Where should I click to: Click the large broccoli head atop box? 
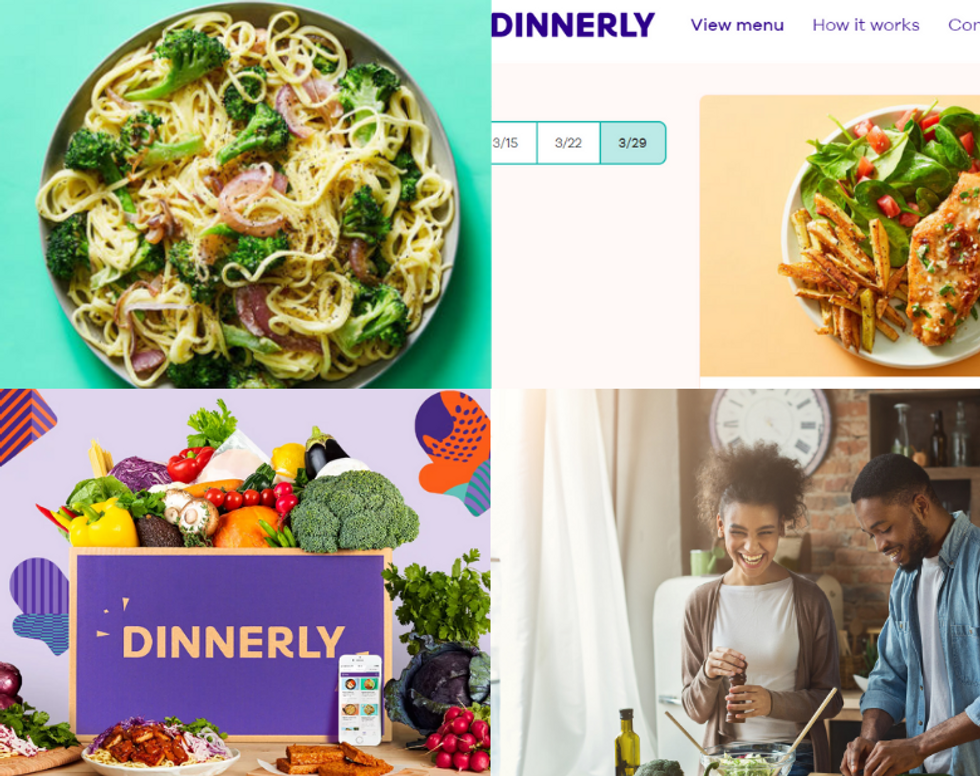point(353,511)
